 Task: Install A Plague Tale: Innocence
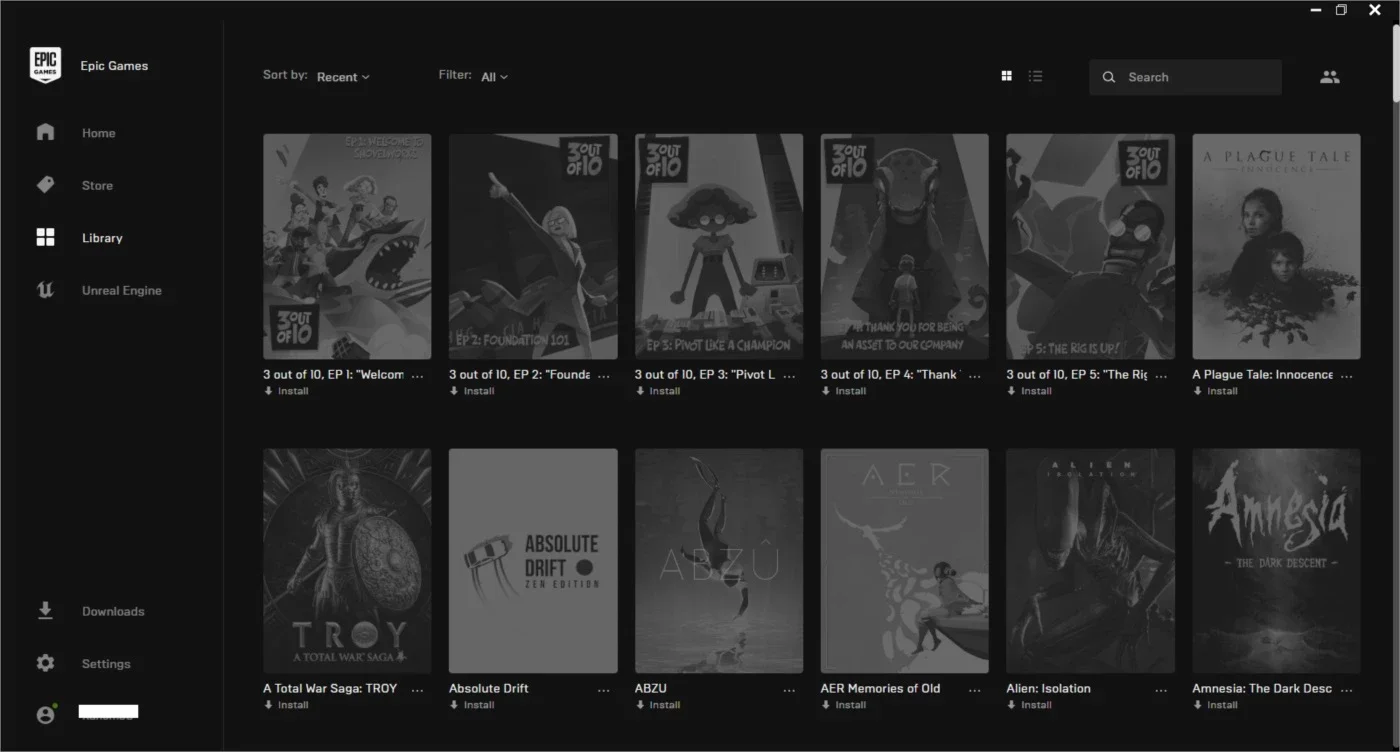(1216, 391)
